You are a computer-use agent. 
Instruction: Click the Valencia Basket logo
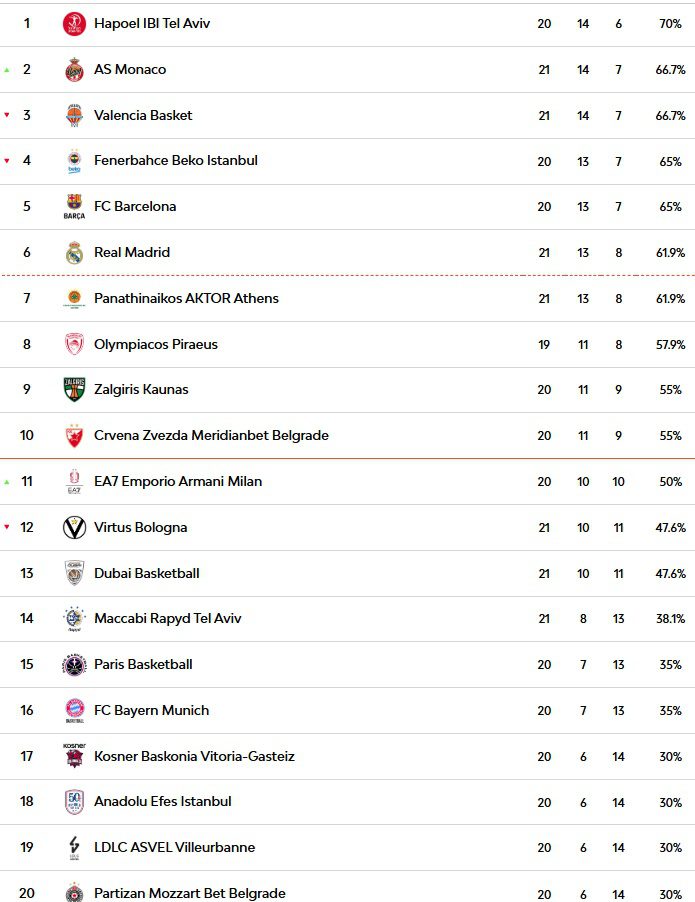[x=74, y=116]
